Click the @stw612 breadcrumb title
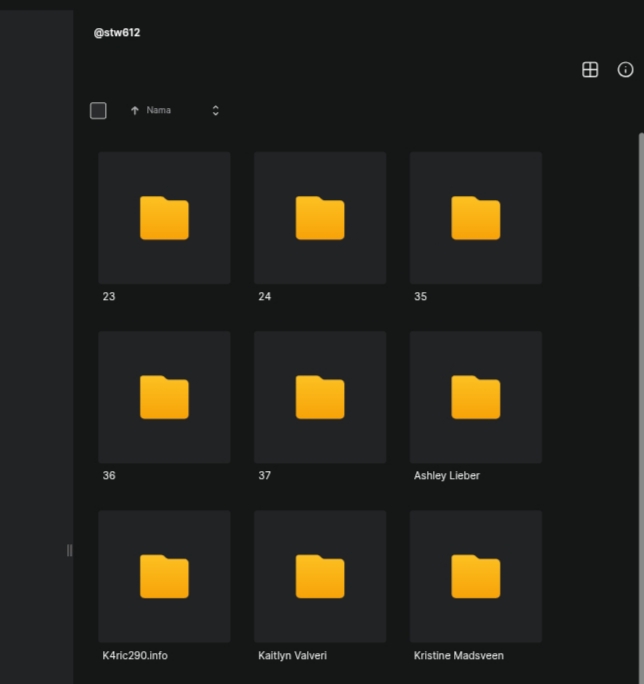This screenshot has width=644, height=684. 117,33
